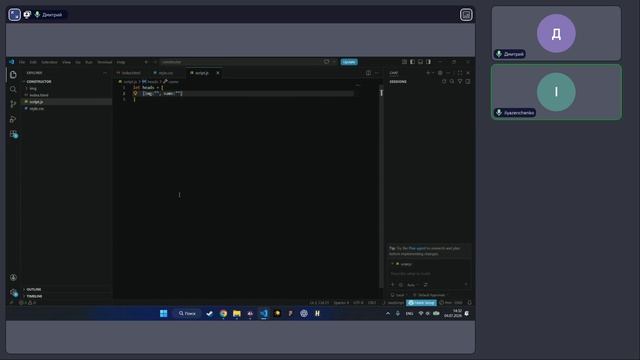This screenshot has height=360, width=640.
Task: Open the Selection menu
Action: (49, 62)
